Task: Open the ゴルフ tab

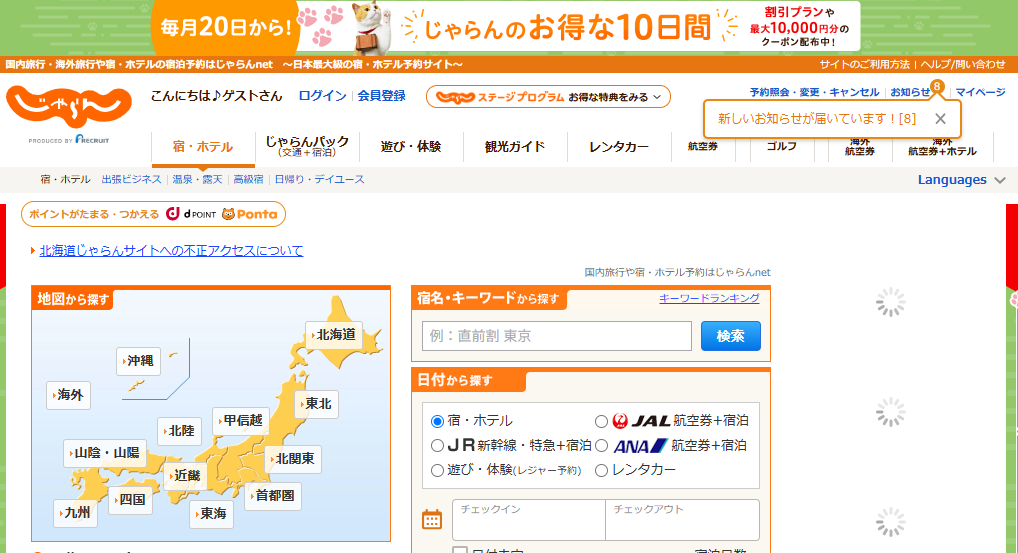Action: point(782,147)
